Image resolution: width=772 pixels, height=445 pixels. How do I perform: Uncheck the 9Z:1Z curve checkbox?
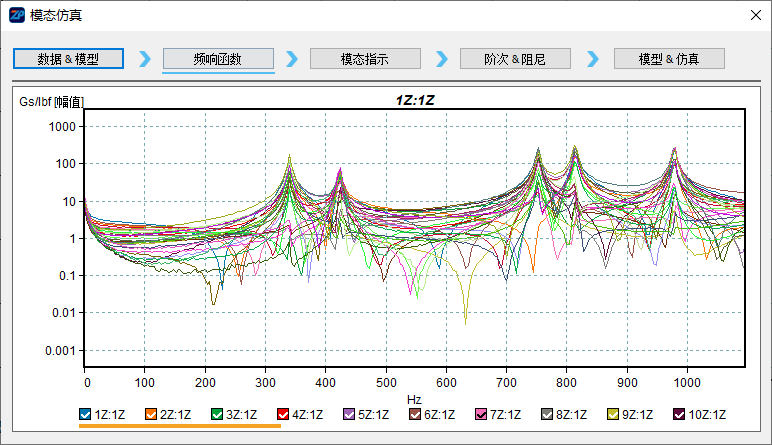613,414
